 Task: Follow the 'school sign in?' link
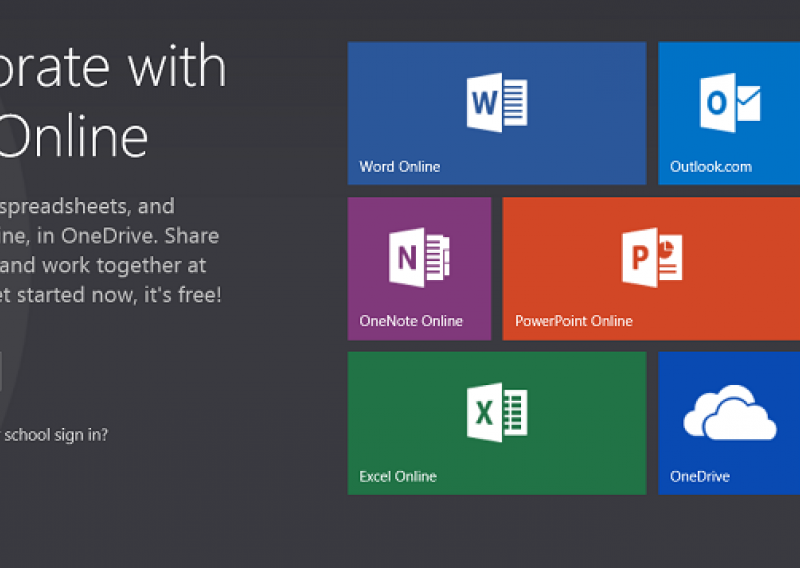click(x=54, y=435)
